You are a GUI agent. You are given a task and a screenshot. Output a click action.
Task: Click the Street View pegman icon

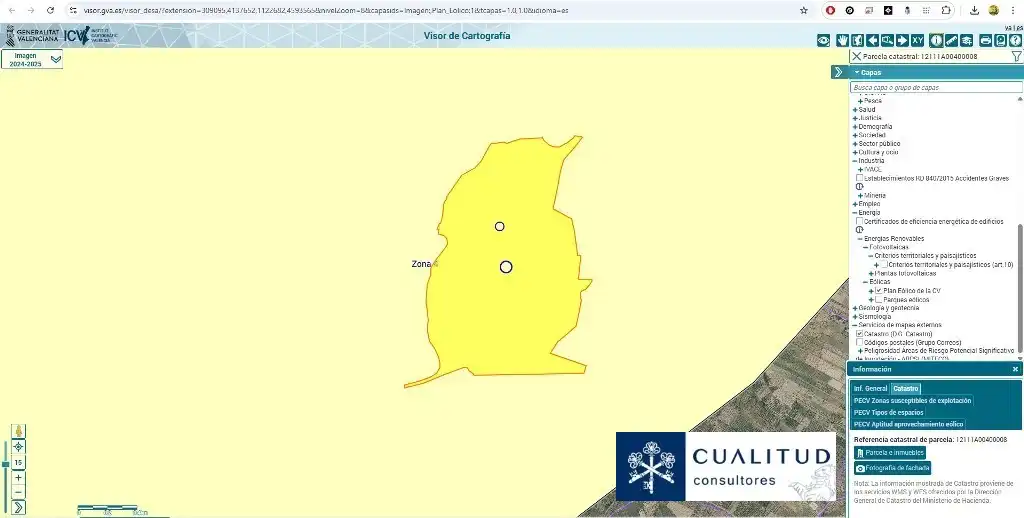pos(18,431)
